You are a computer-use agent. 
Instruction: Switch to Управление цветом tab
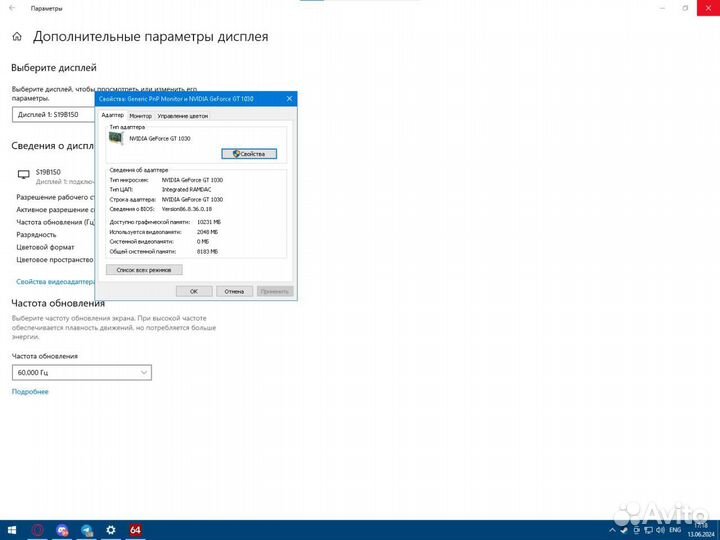click(x=183, y=116)
